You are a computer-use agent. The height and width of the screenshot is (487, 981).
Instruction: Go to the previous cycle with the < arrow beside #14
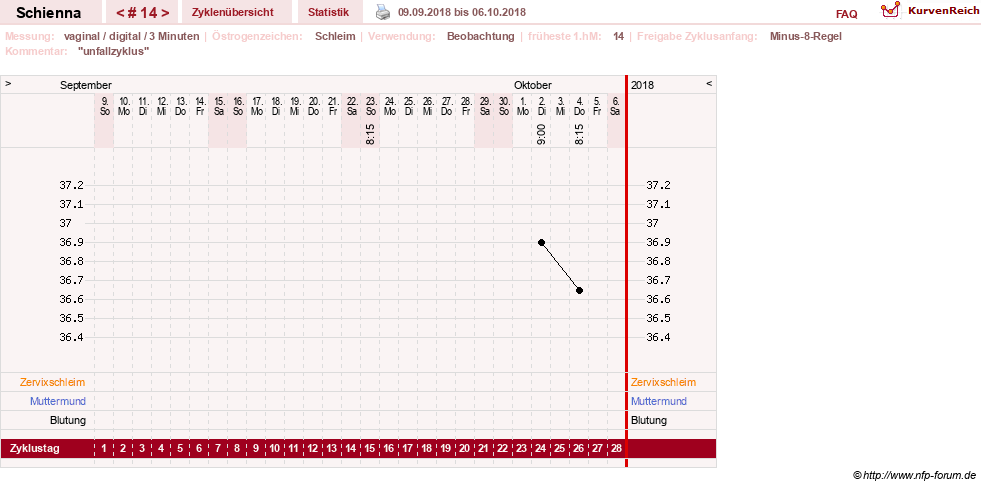click(x=121, y=13)
